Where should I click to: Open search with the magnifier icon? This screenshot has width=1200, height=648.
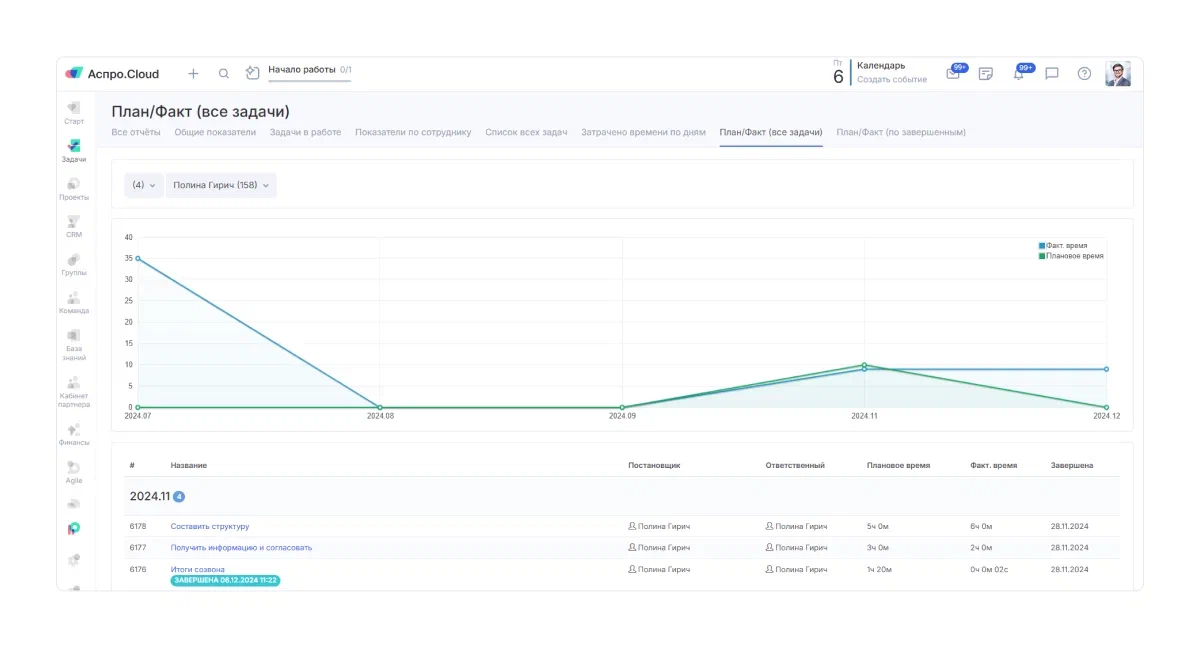click(224, 73)
